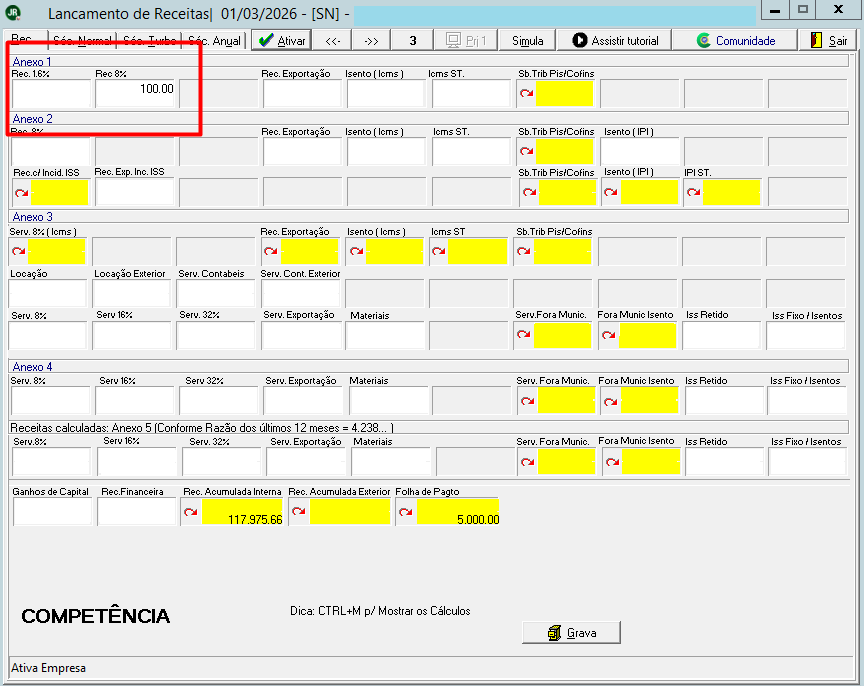This screenshot has height=686, width=864.
Task: Click the Anexo 3 Rec. Exportação red arrow
Action: point(271,251)
